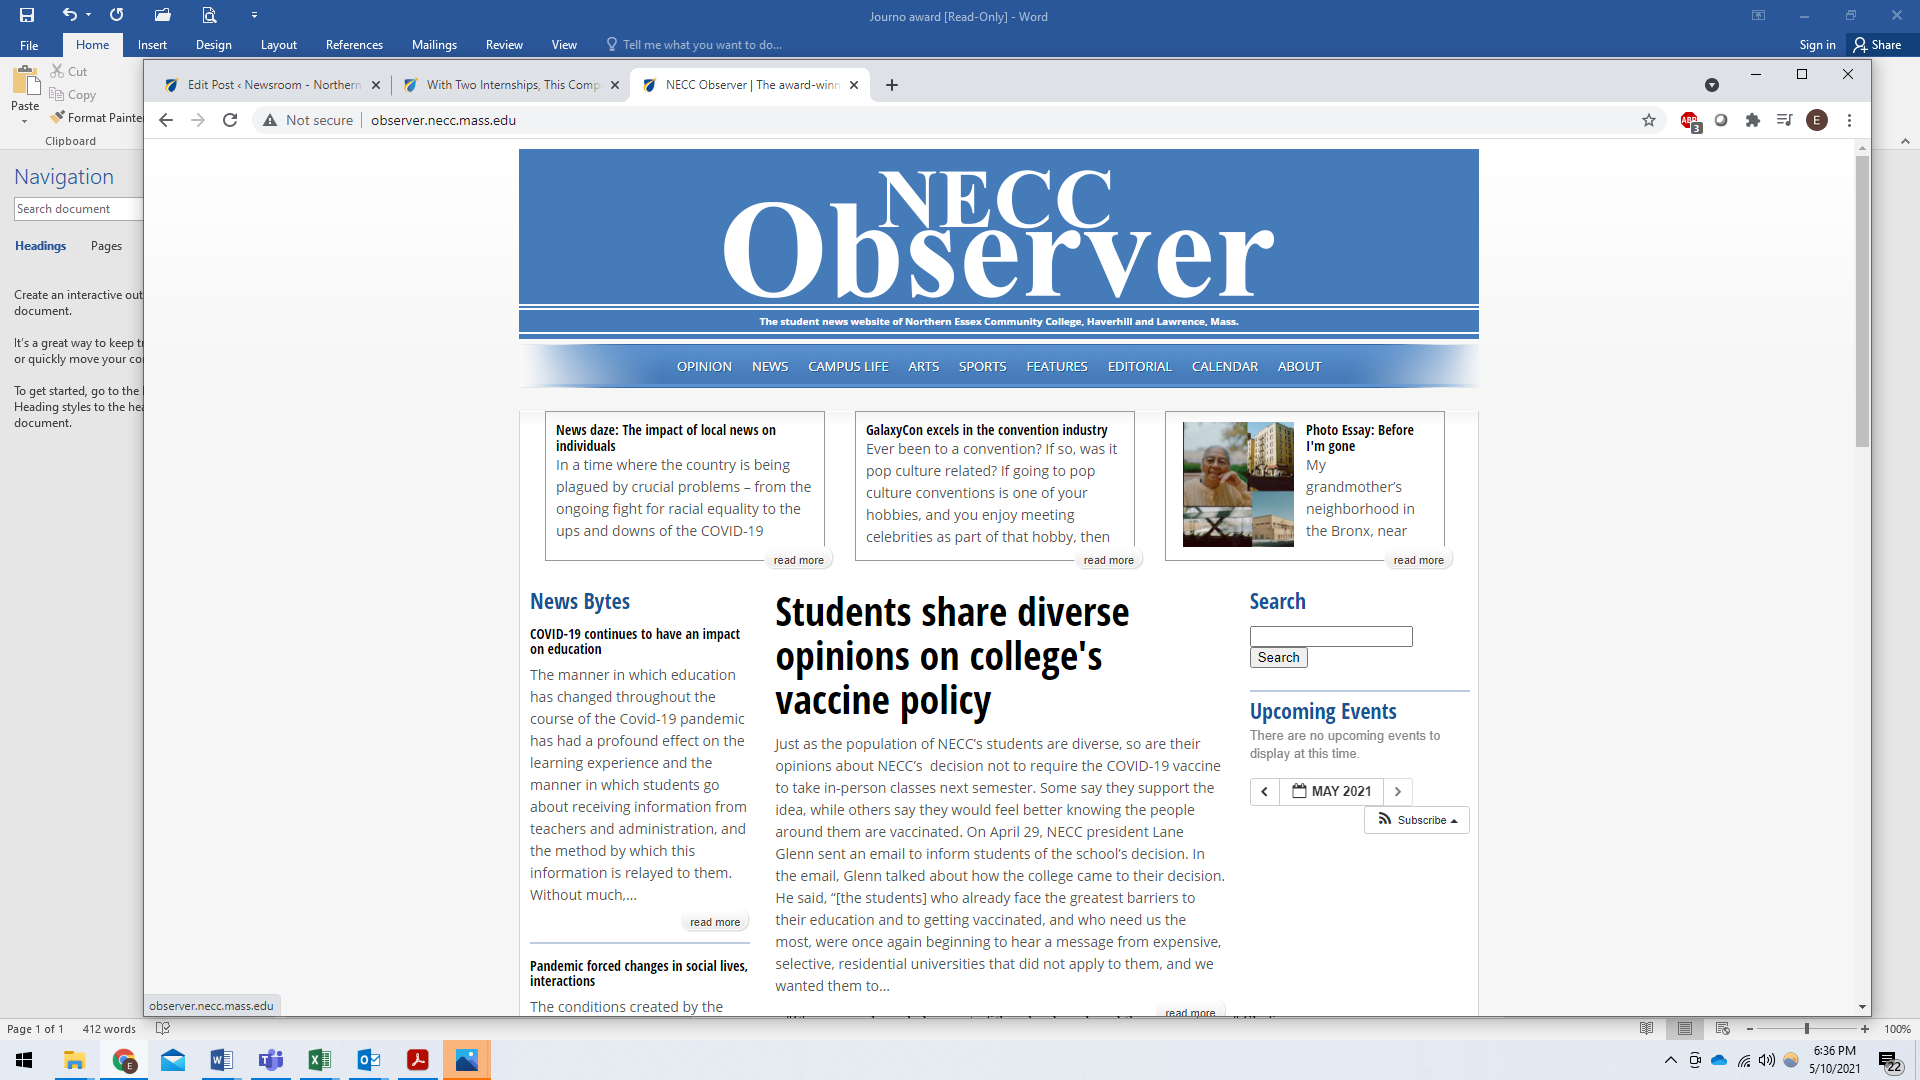1920x1080 pixels.
Task: Open the Mailings ribbon tab
Action: point(434,45)
